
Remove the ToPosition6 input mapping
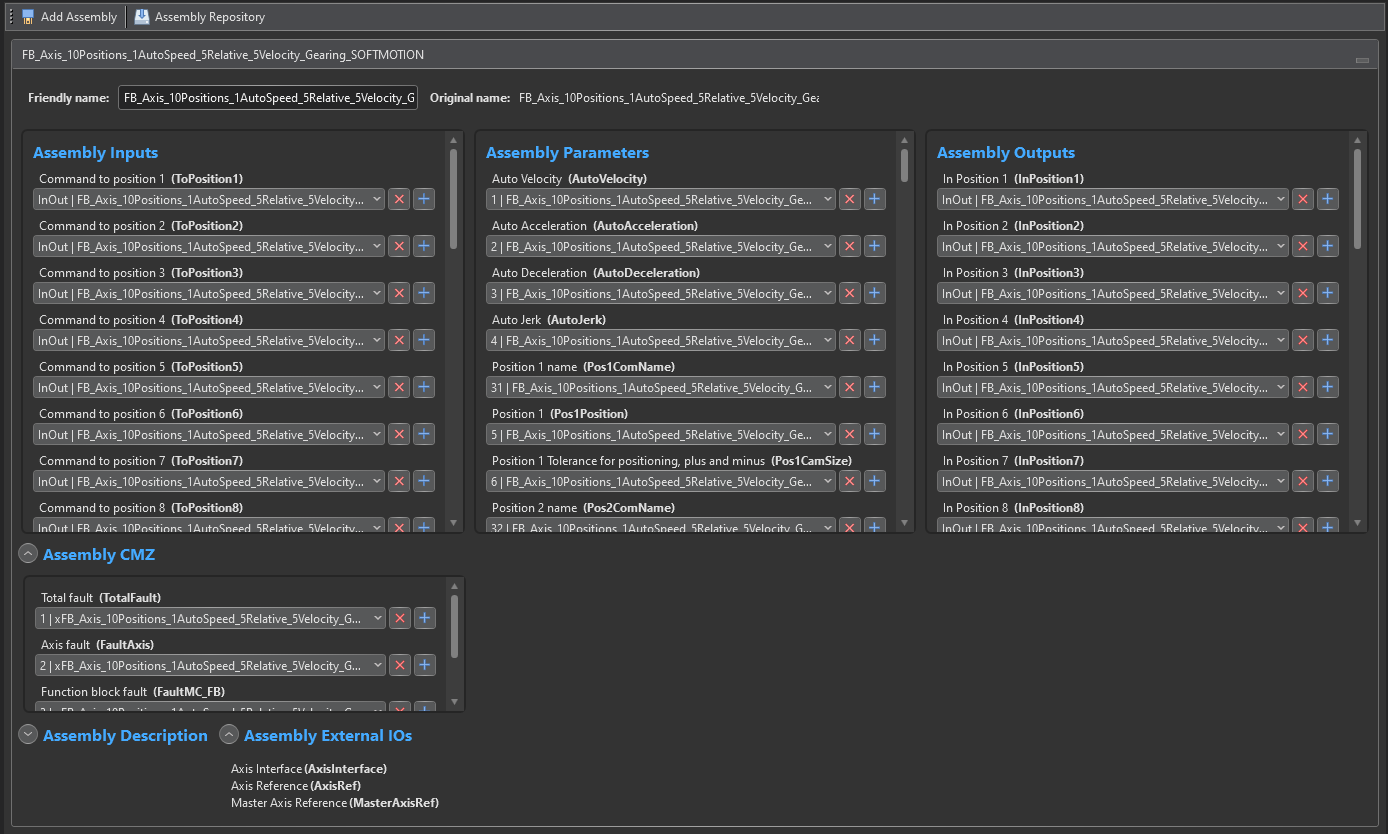(x=399, y=434)
